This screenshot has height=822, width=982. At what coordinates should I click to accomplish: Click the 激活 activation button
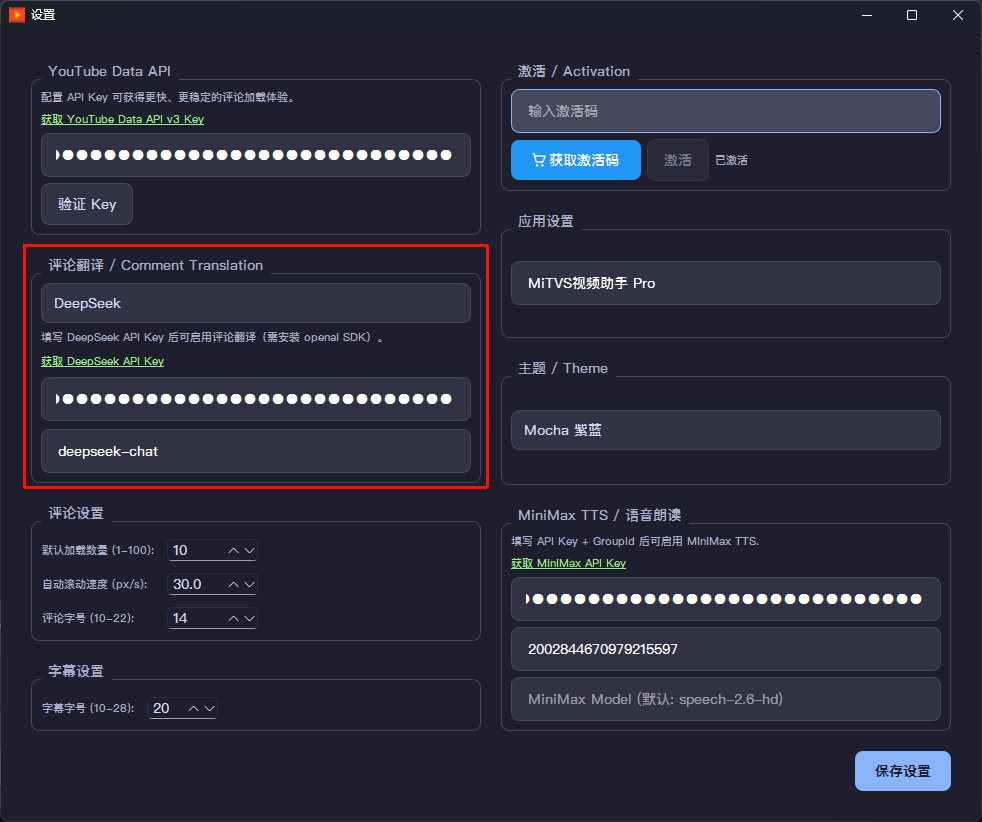point(677,160)
